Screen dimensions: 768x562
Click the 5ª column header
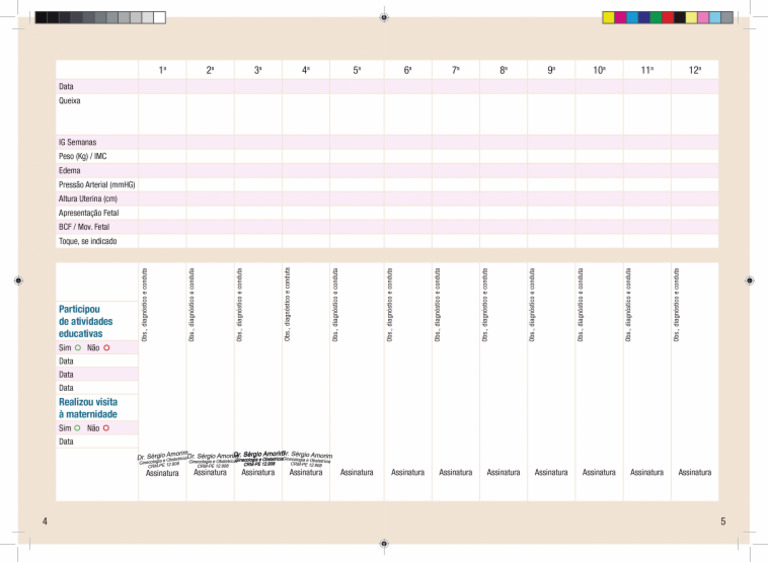pyautogui.click(x=357, y=70)
